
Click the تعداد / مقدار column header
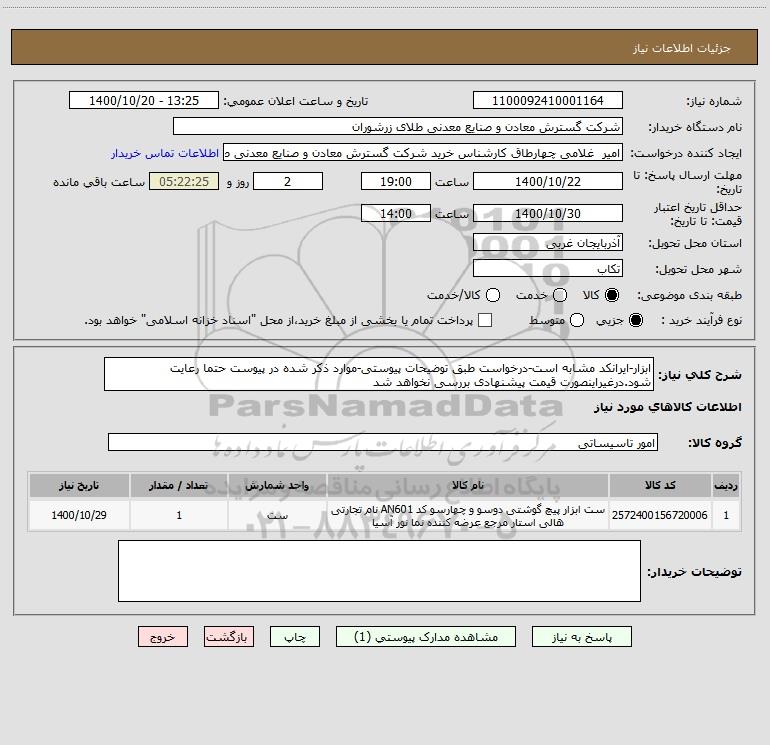[x=179, y=485]
